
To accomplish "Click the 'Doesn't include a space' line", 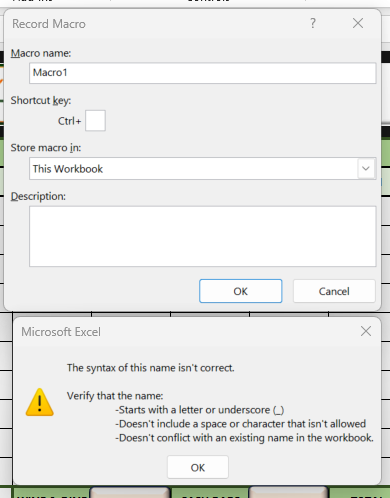I will tap(241, 424).
